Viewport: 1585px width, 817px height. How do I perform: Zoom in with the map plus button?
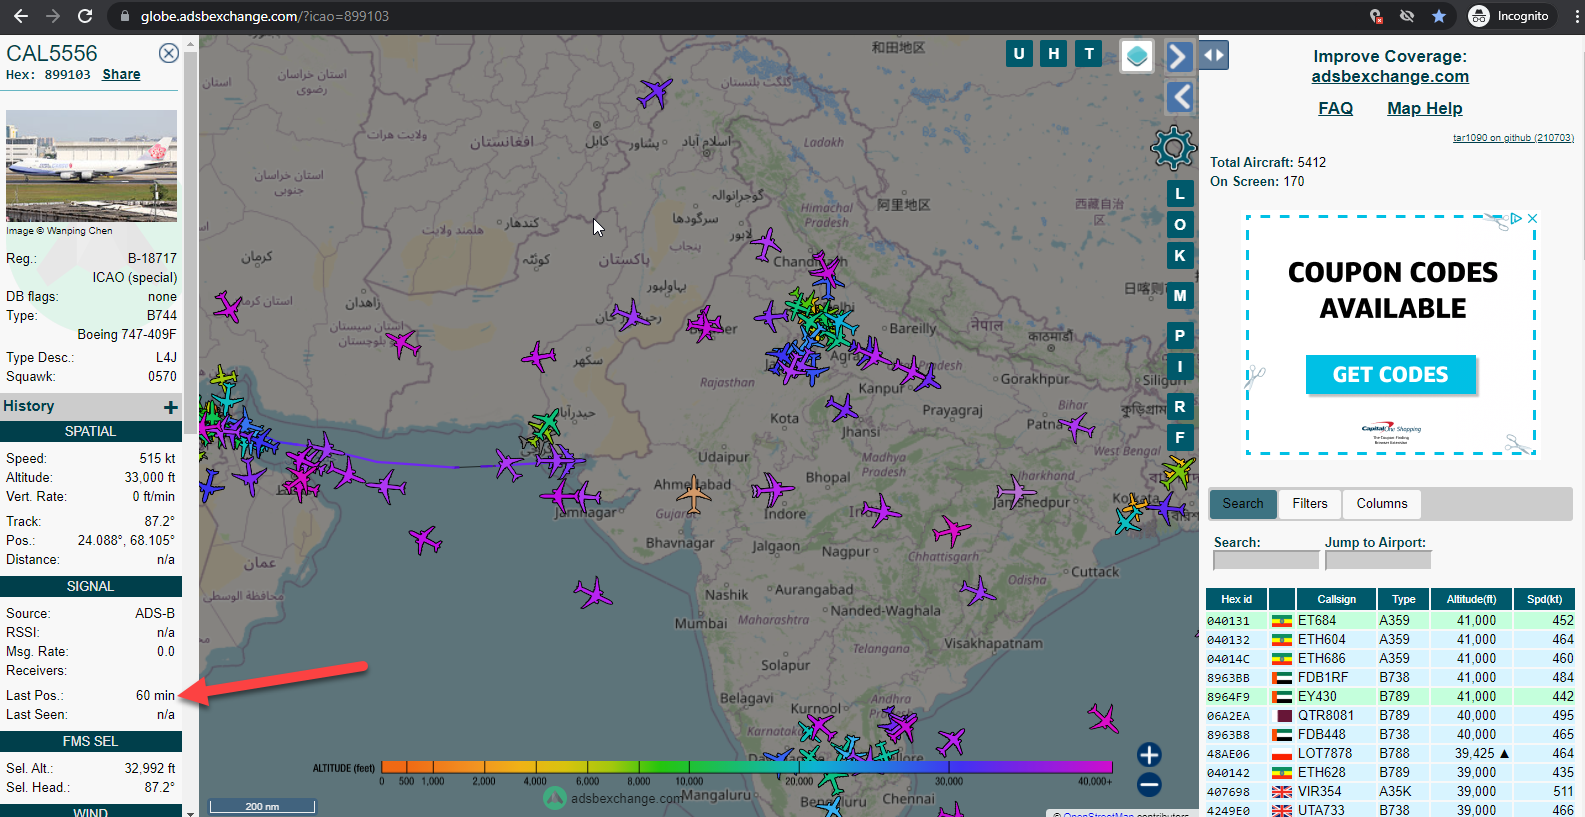[x=1149, y=755]
